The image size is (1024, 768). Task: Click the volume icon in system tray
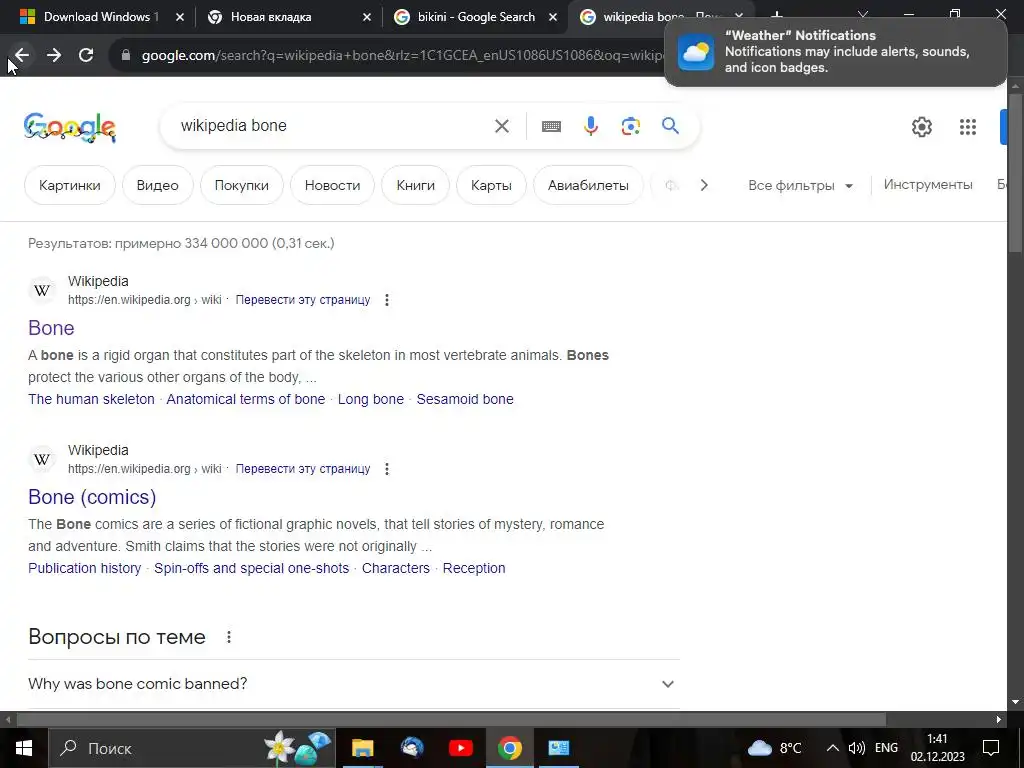856,748
